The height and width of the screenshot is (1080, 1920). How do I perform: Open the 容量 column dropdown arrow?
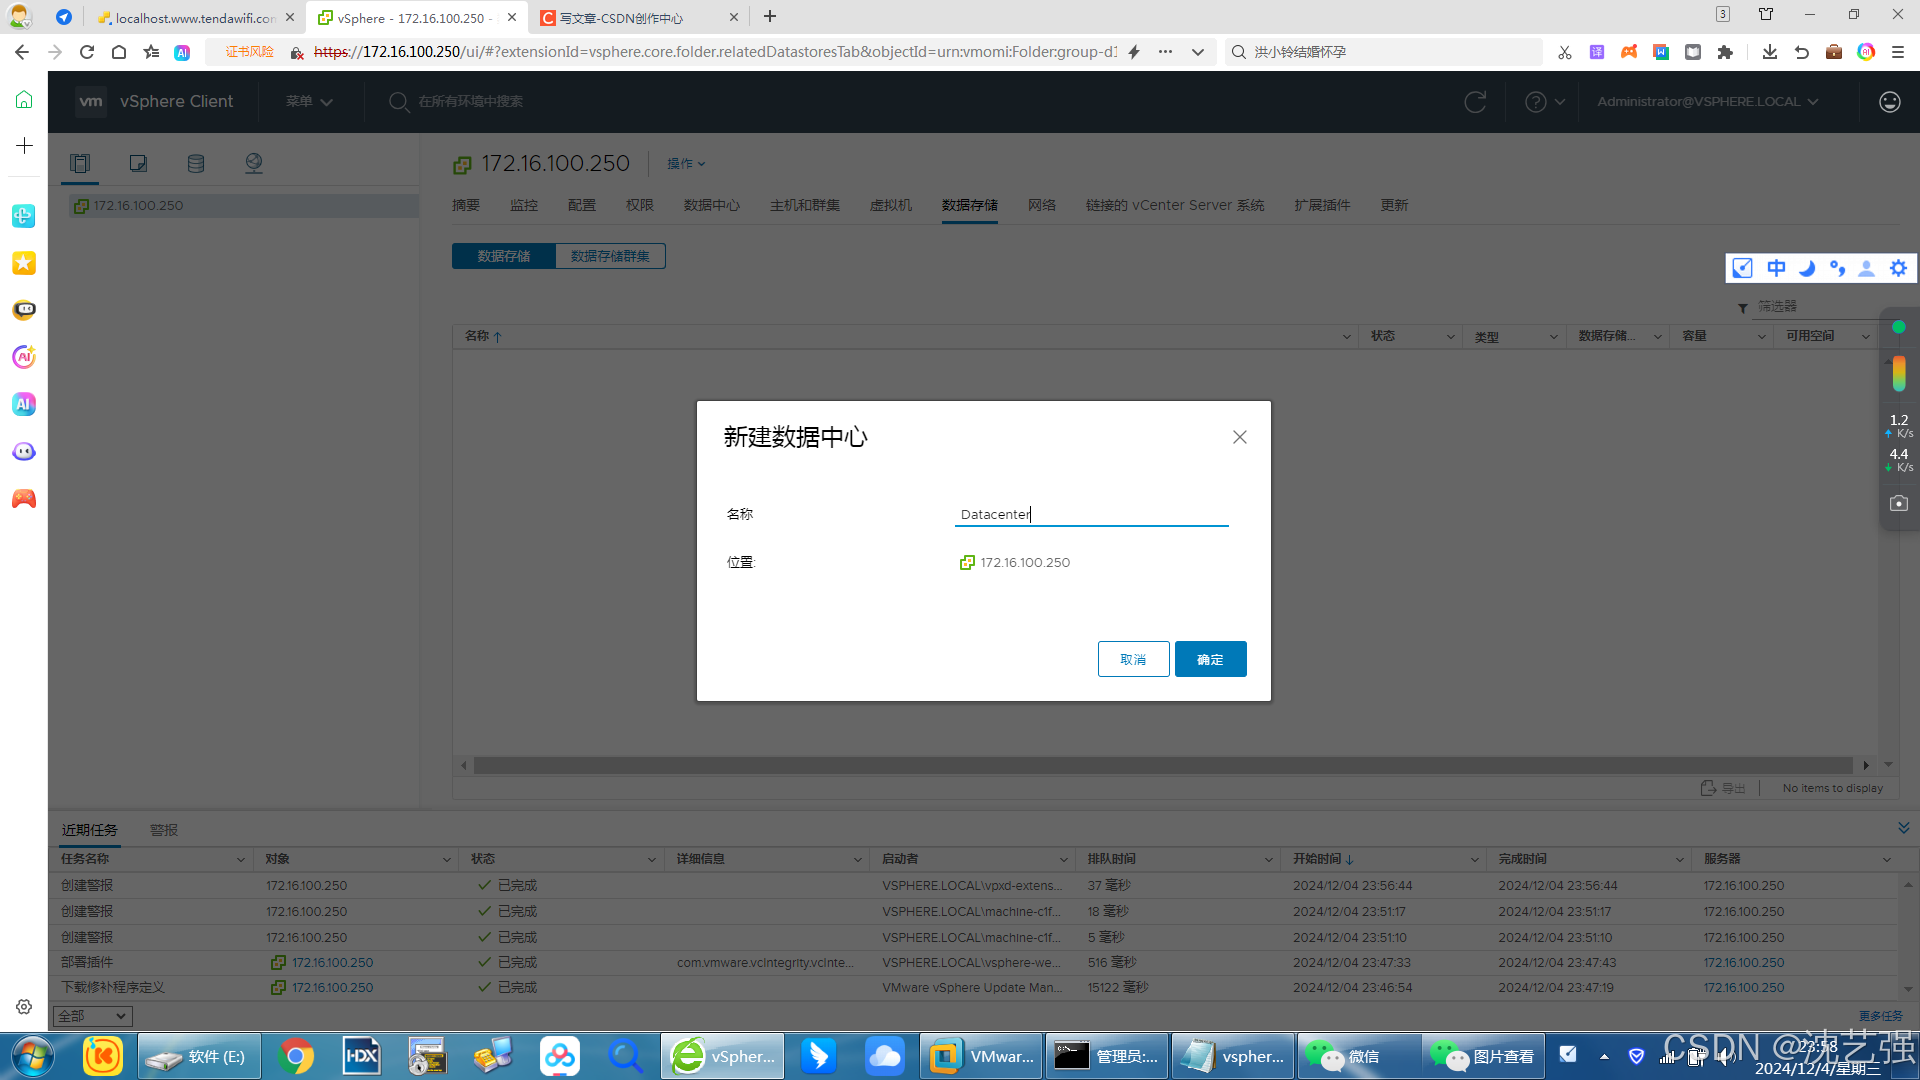[x=1761, y=337]
